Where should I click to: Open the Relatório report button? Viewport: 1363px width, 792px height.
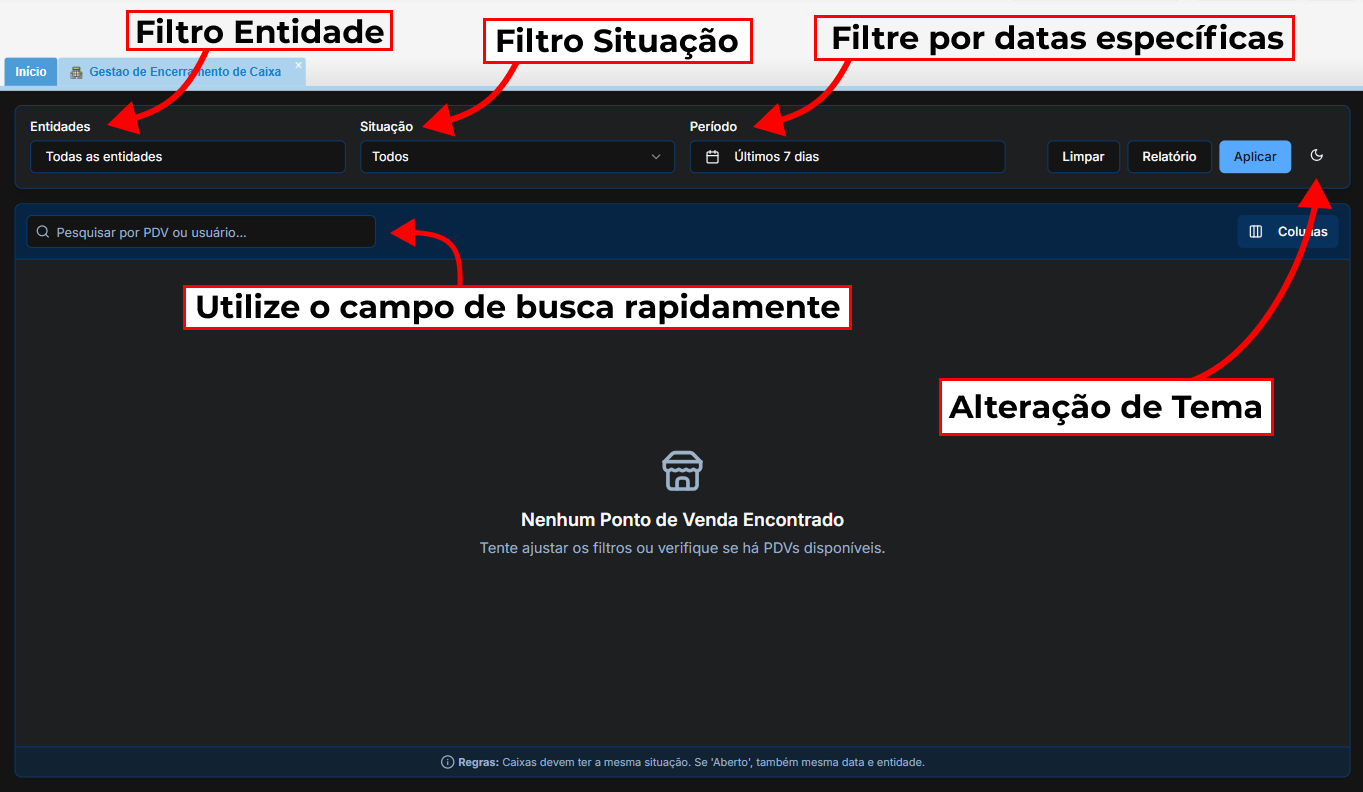[1169, 157]
